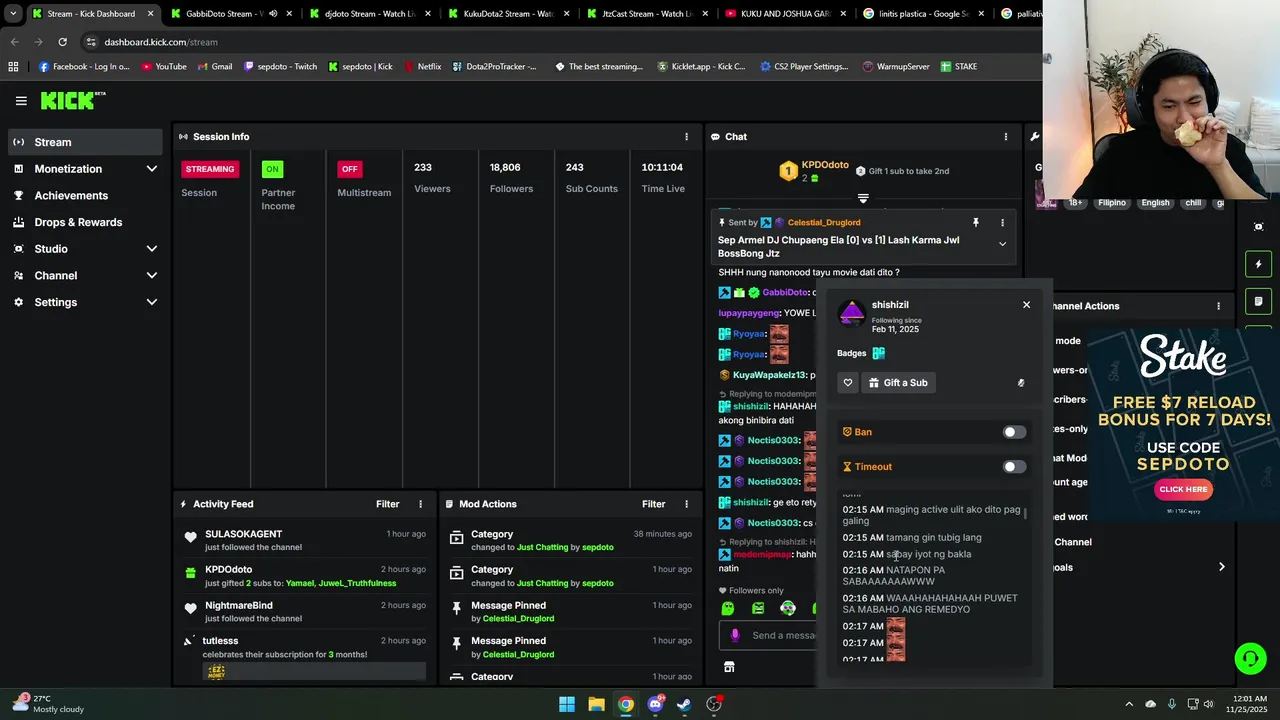
Task: Click SULASOKAGENT follow activity entry
Action: coord(304,540)
